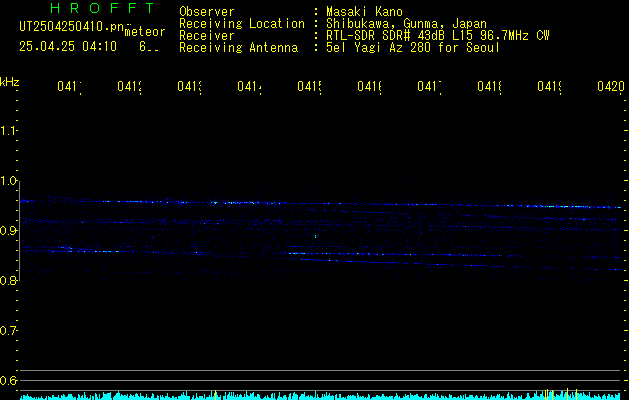Click the date text 25.04.25 04:10
This screenshot has height=400, width=629.
[68, 47]
